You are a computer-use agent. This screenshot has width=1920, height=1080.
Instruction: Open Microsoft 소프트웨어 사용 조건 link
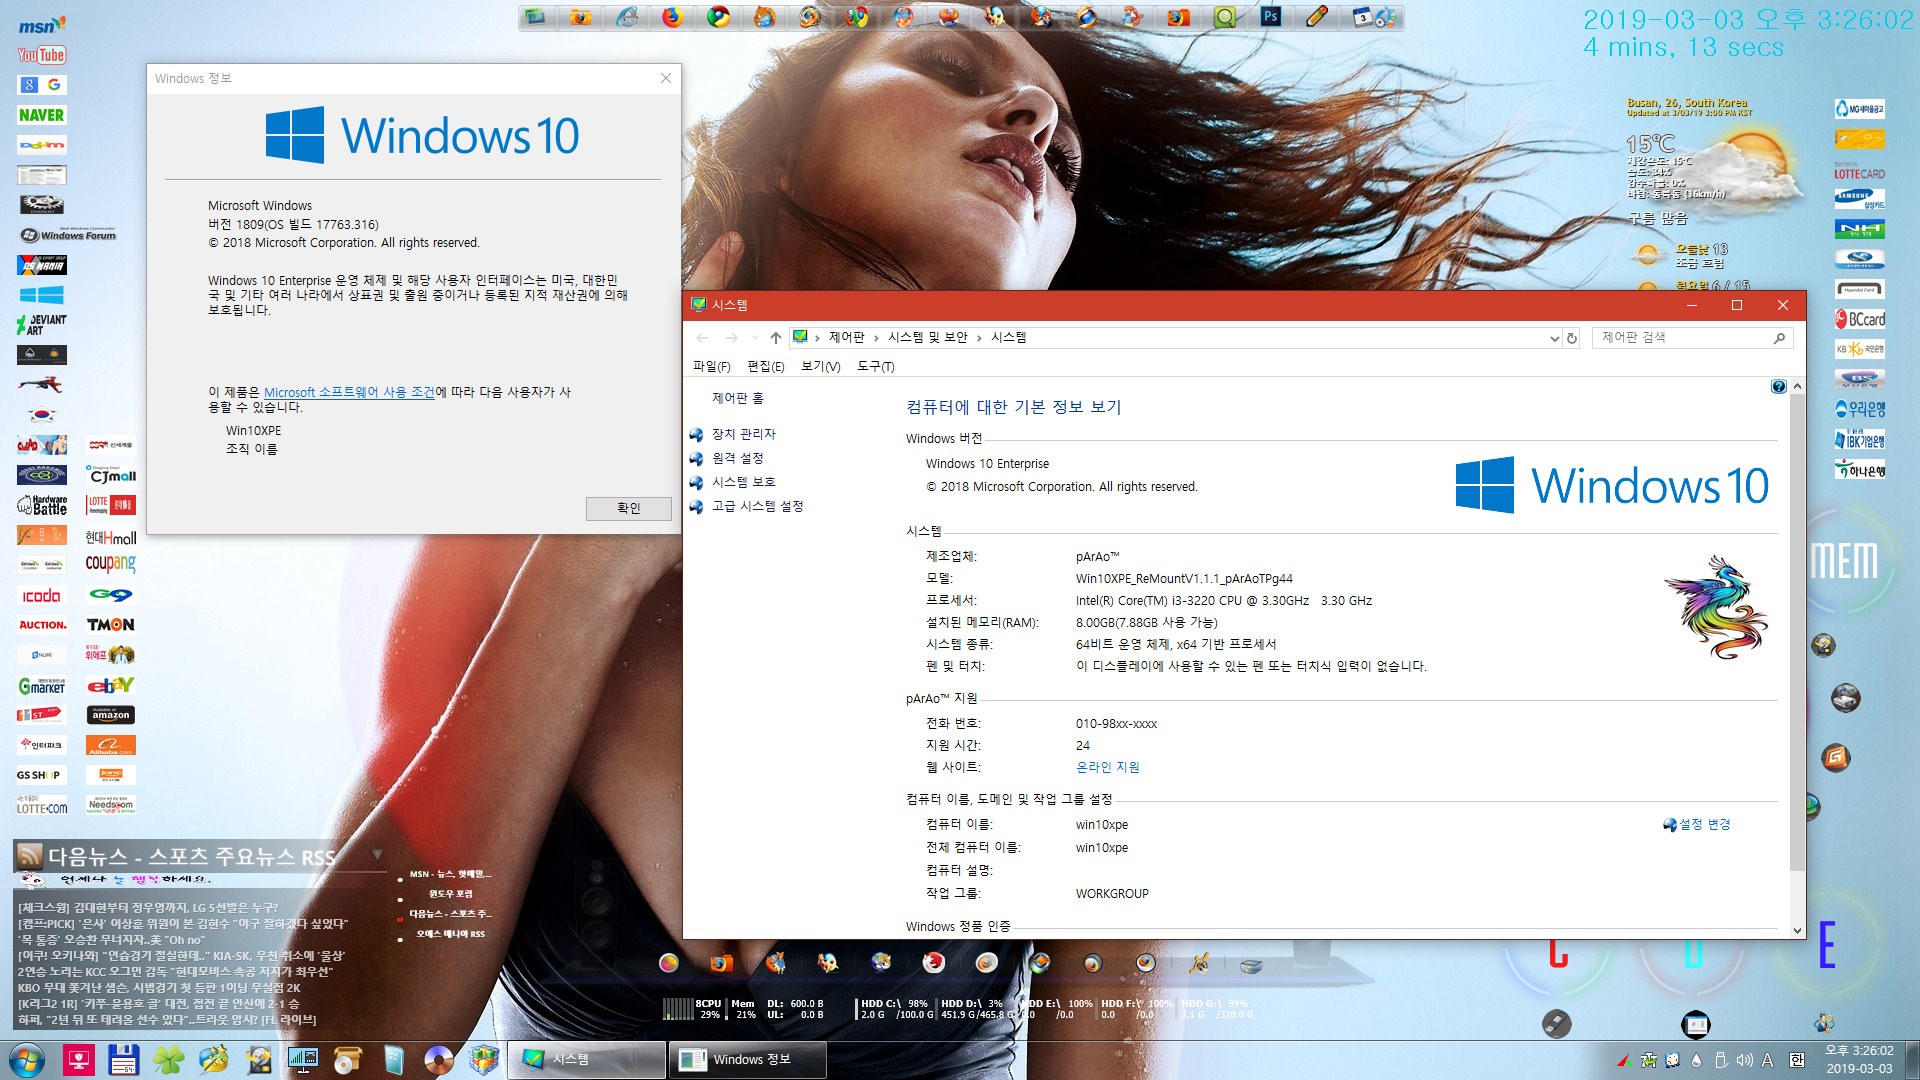click(349, 392)
